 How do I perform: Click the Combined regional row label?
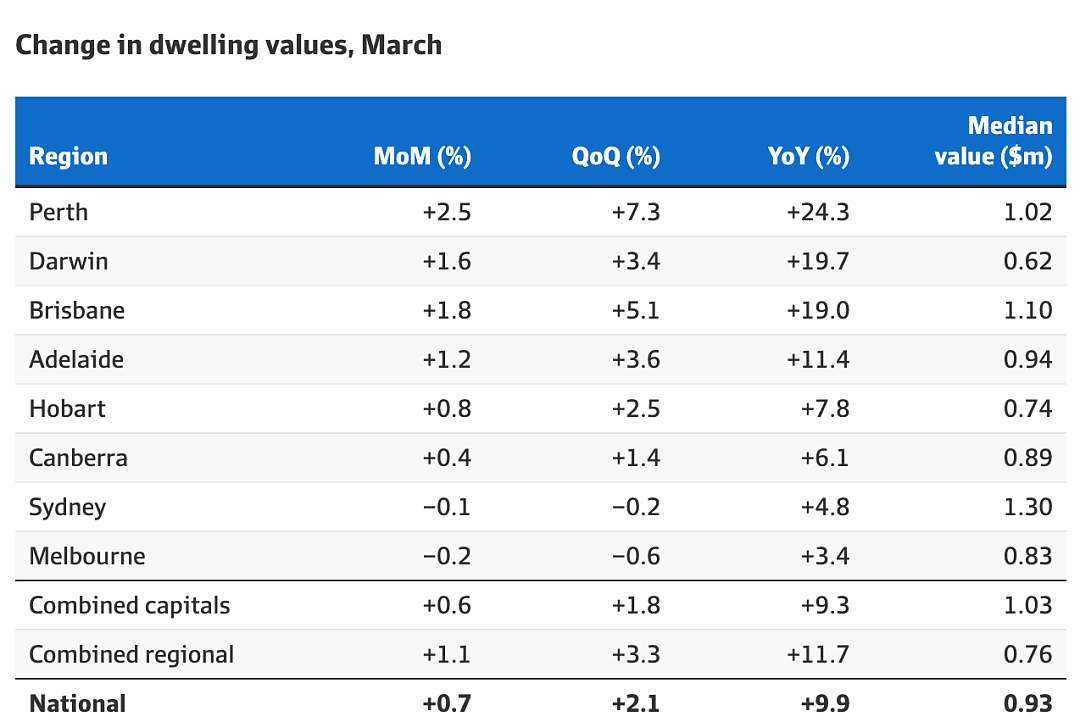point(132,654)
